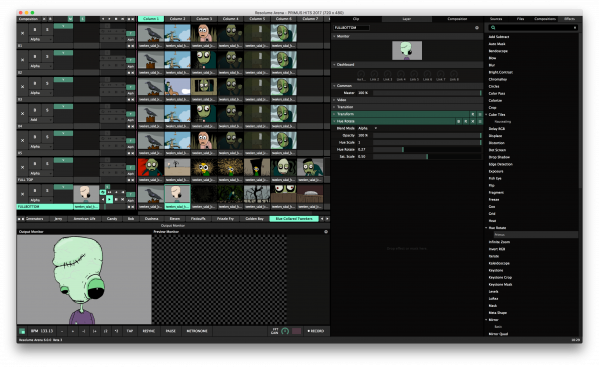
Task: Remove the Hue Rotate effect via its X icon
Action: 473,121
